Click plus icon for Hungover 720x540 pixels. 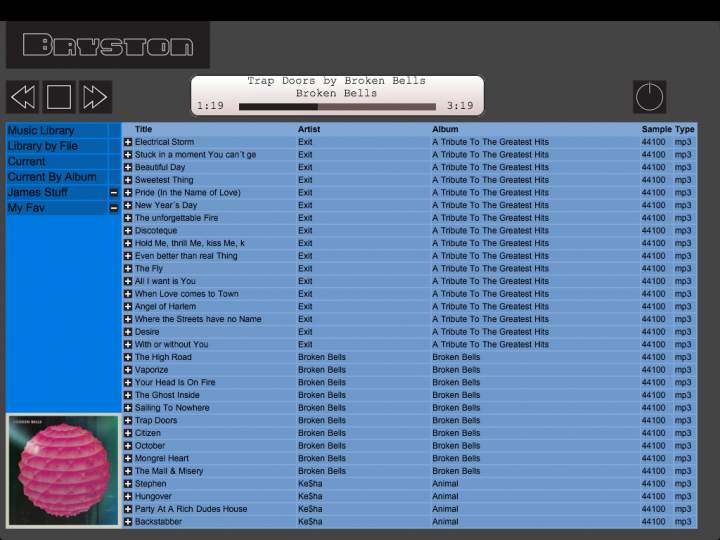click(128, 496)
